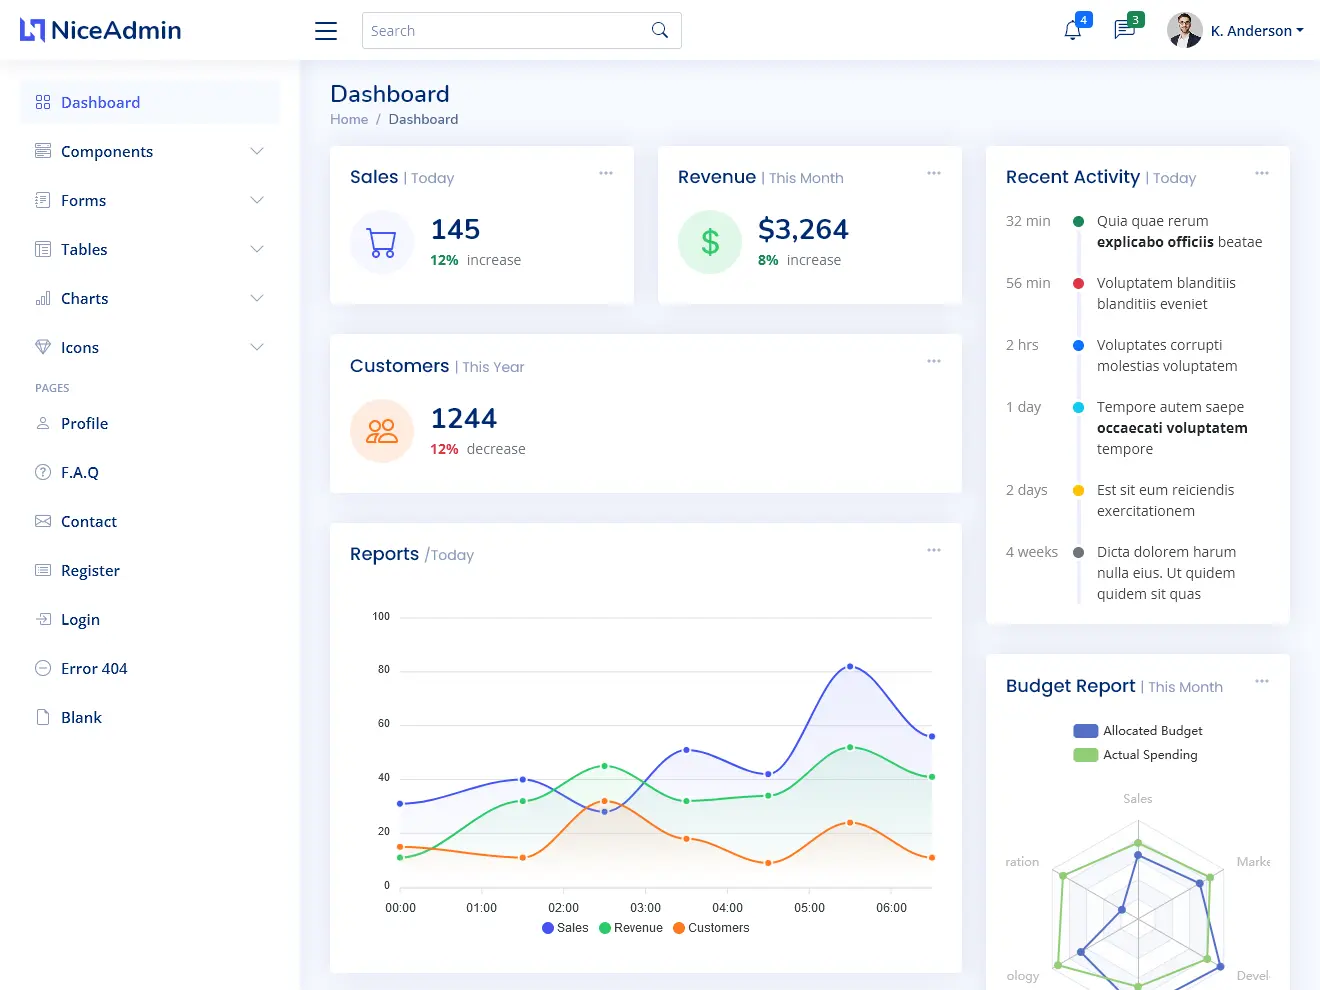This screenshot has width=1320, height=990.
Task: Click the search magnifier icon
Action: click(x=659, y=30)
